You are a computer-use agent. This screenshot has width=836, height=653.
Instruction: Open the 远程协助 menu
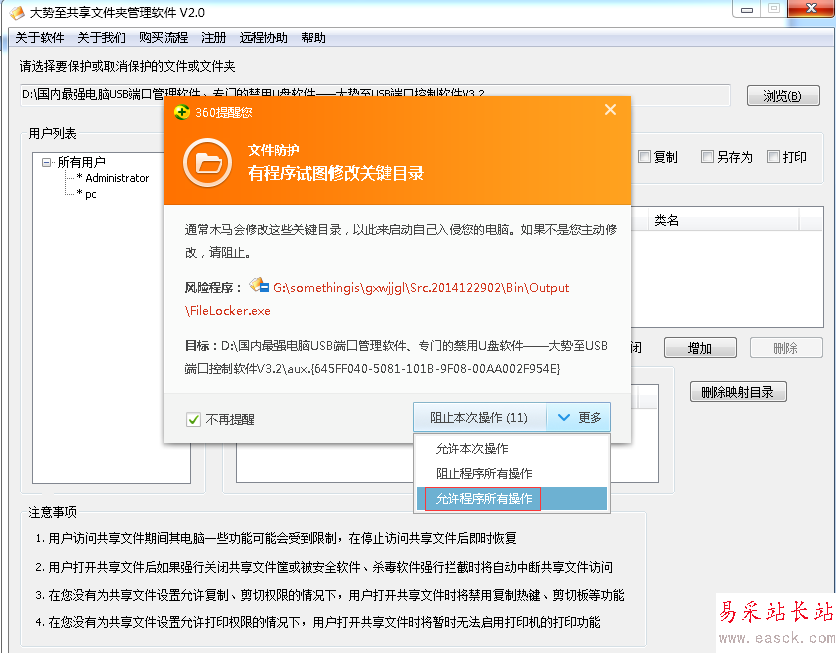(x=263, y=38)
